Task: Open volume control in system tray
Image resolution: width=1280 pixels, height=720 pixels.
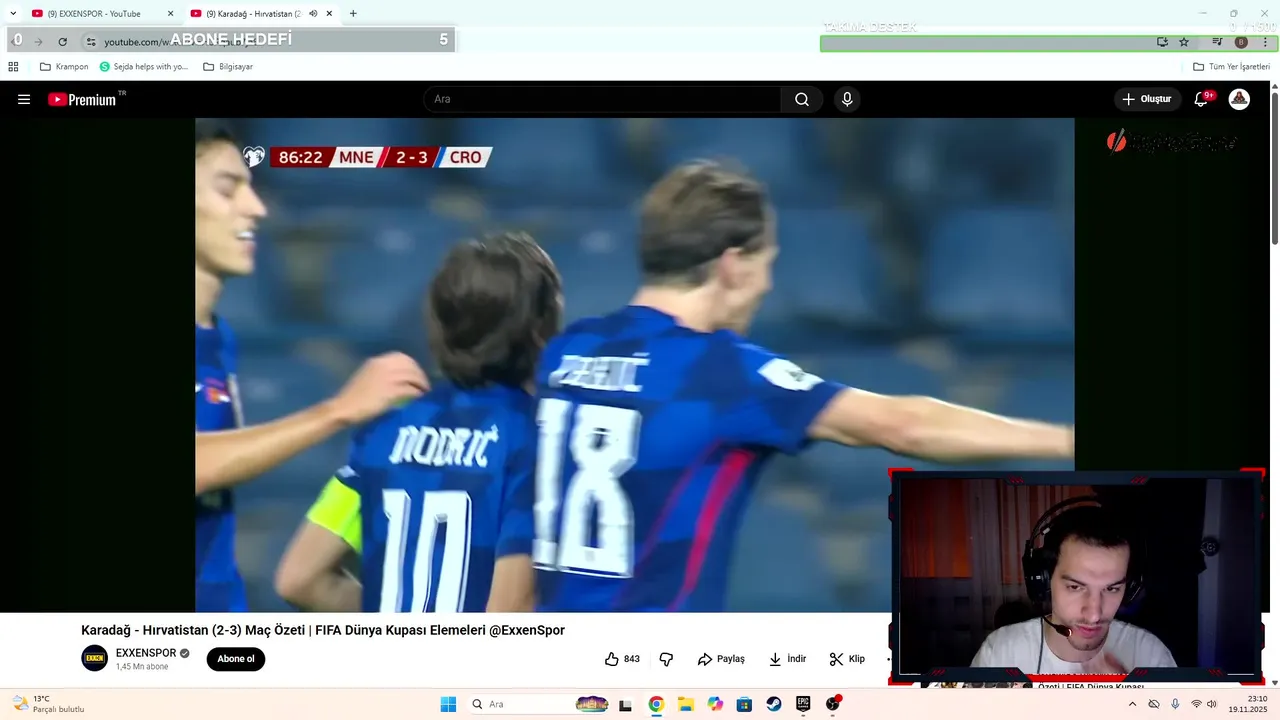Action: click(x=1212, y=704)
